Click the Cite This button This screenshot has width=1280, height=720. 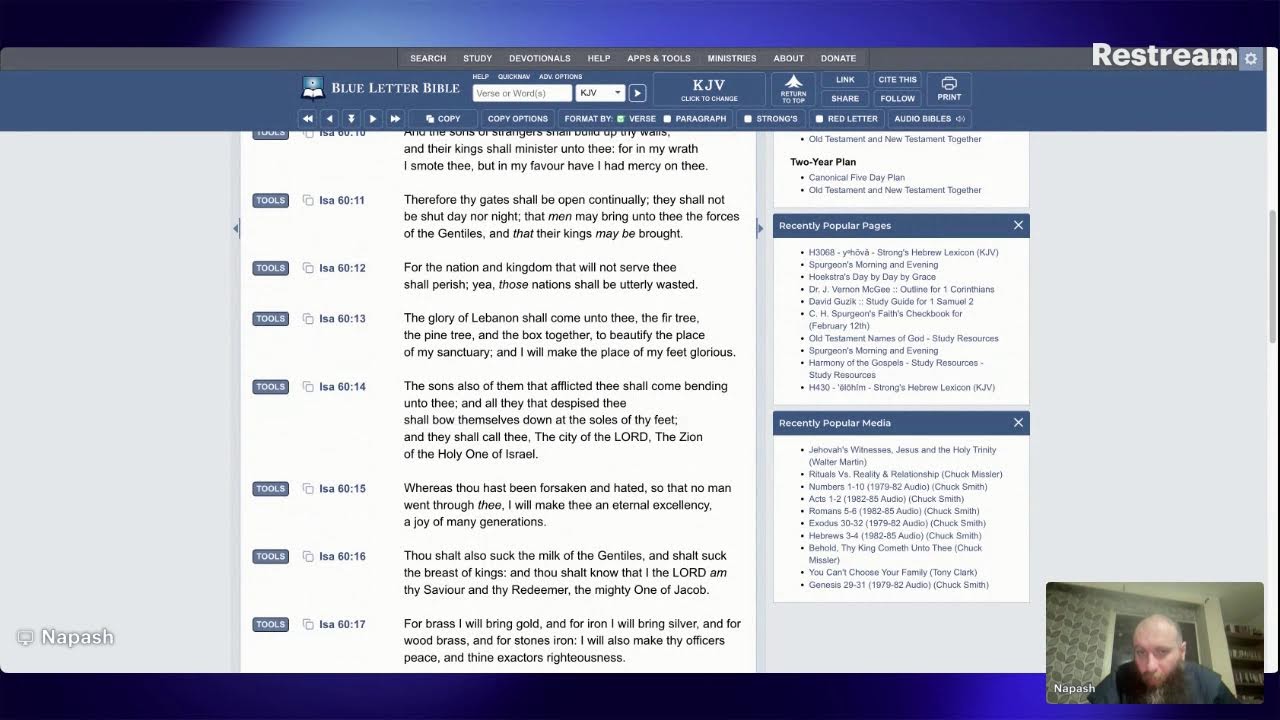[897, 80]
